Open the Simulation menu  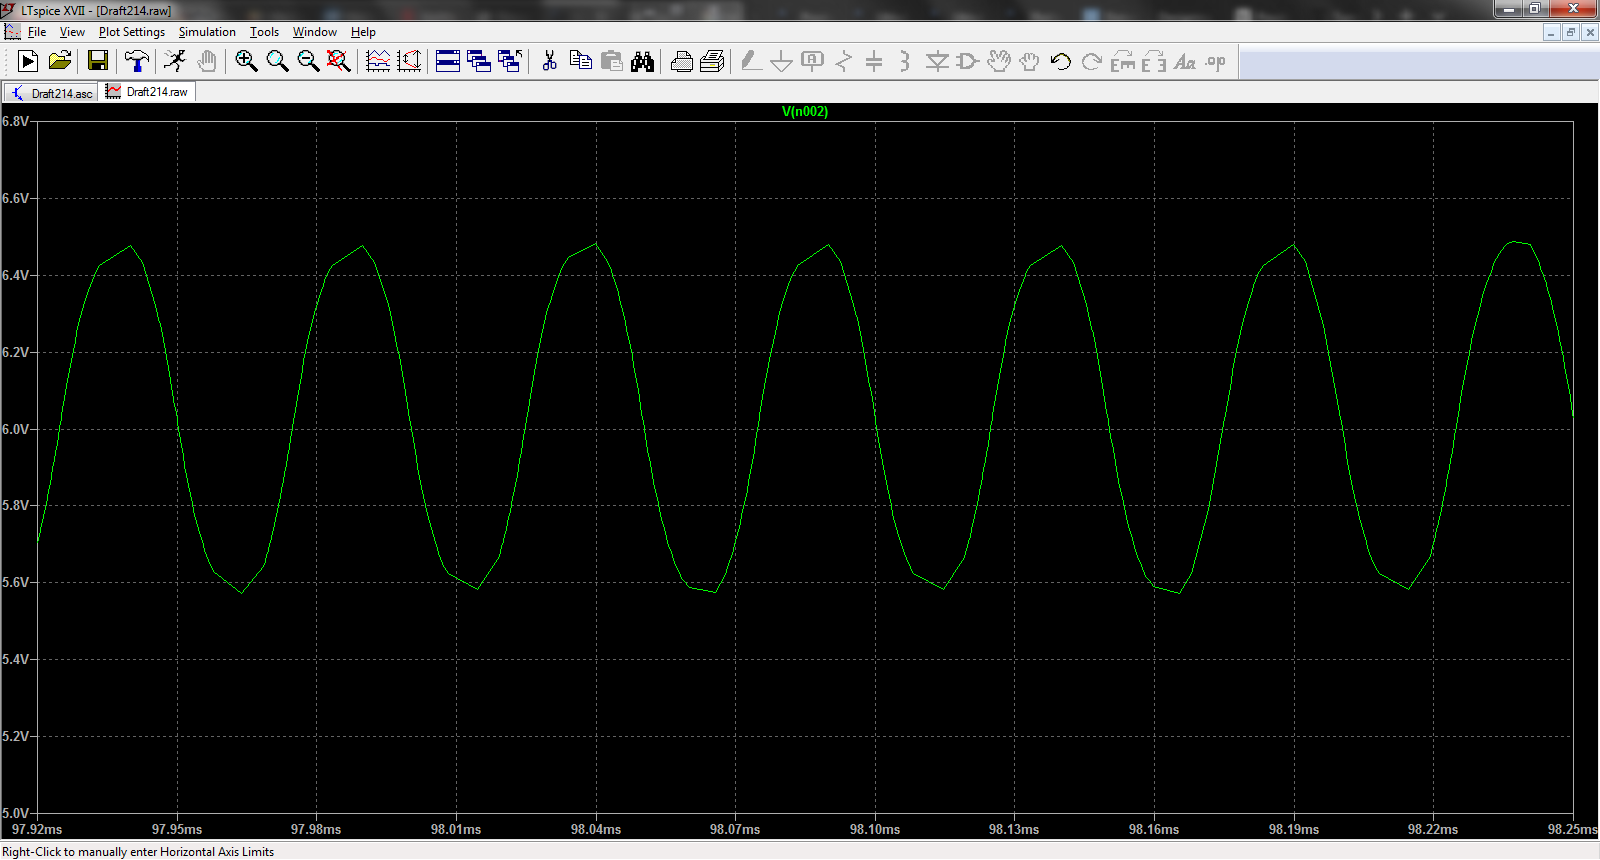tap(207, 32)
